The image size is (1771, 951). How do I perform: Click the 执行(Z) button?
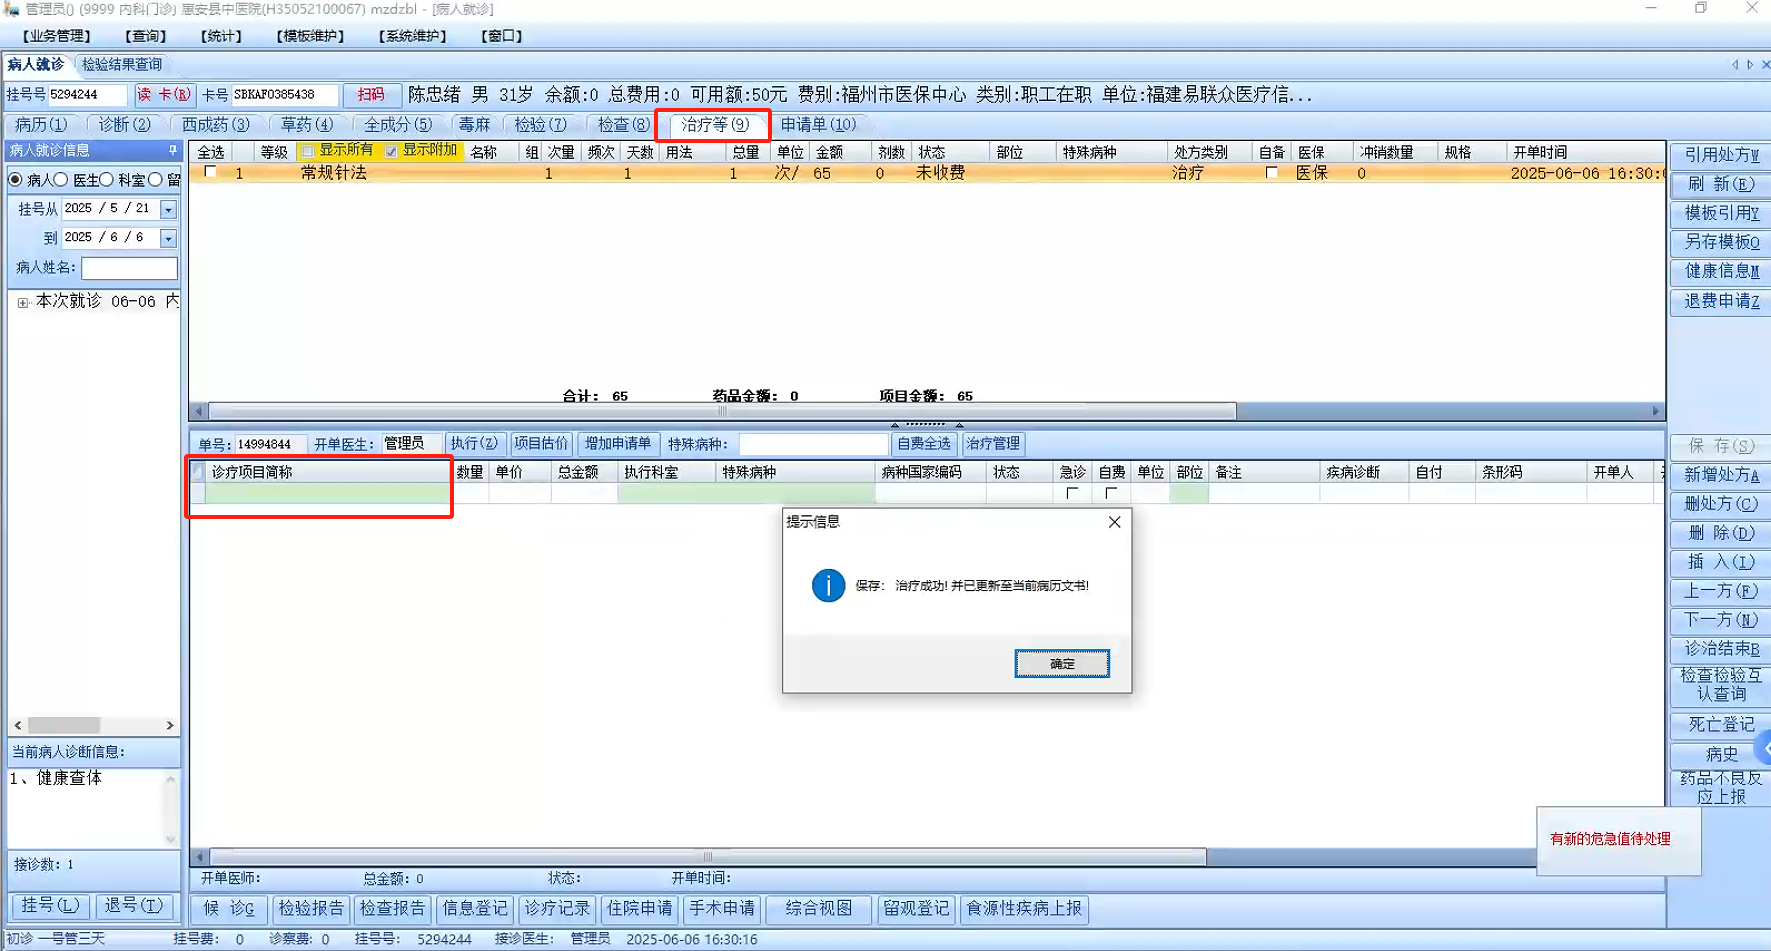474,444
